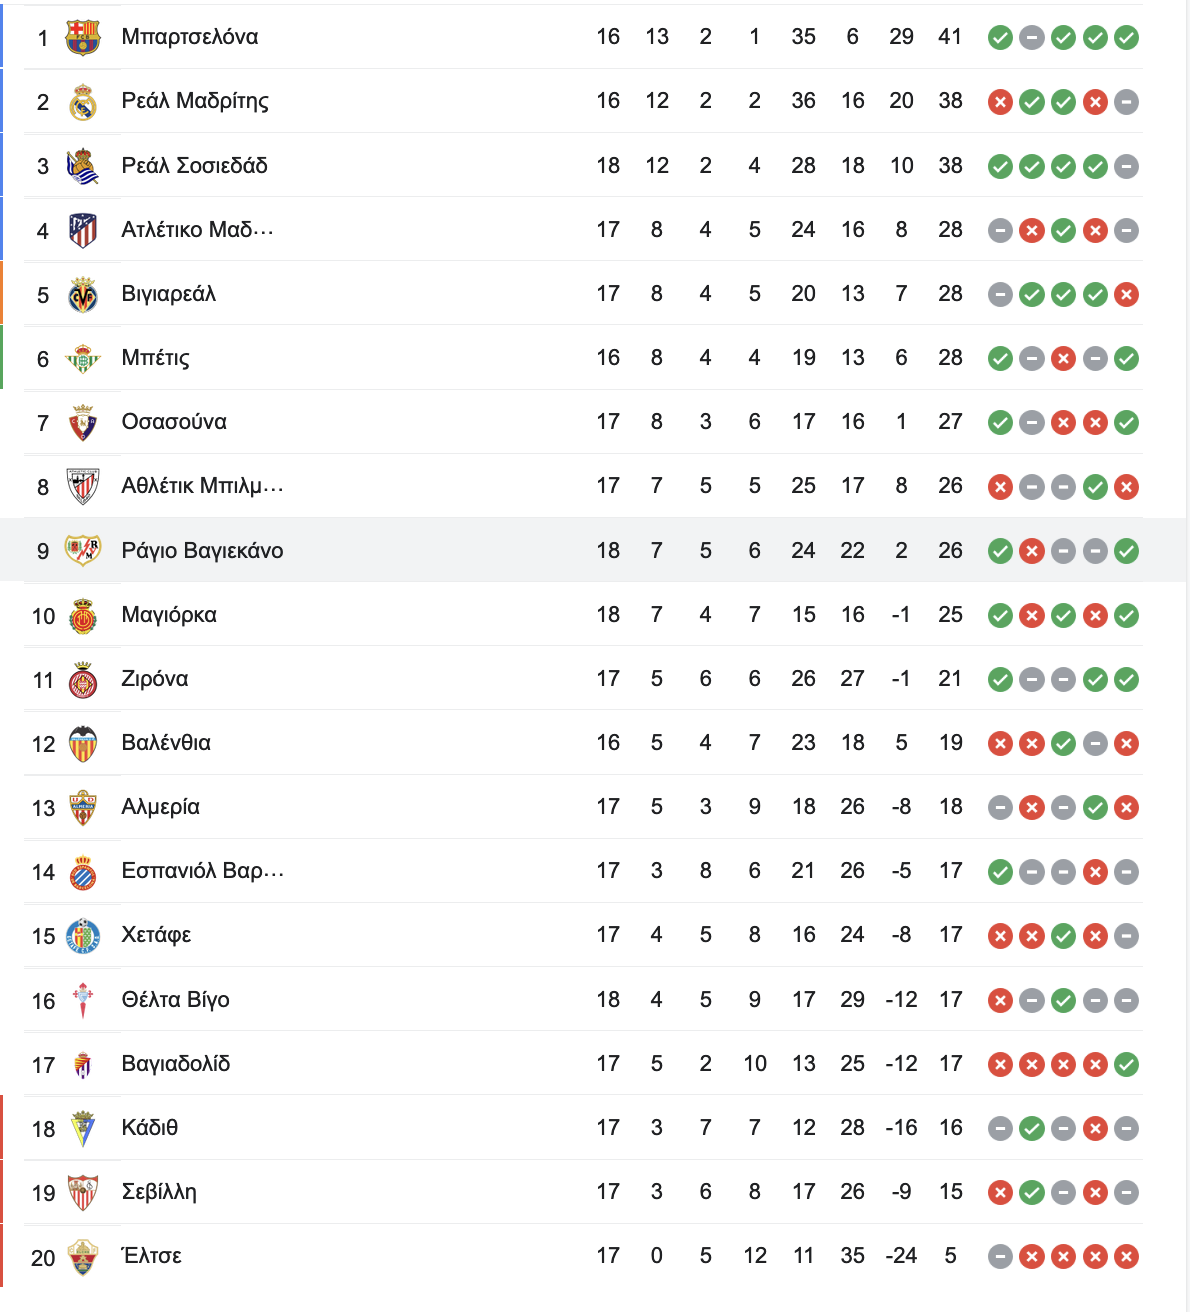Click Βαγιαδολίδ's green win form icon
The width and height of the screenshot is (1190, 1312).
pos(1127,1065)
